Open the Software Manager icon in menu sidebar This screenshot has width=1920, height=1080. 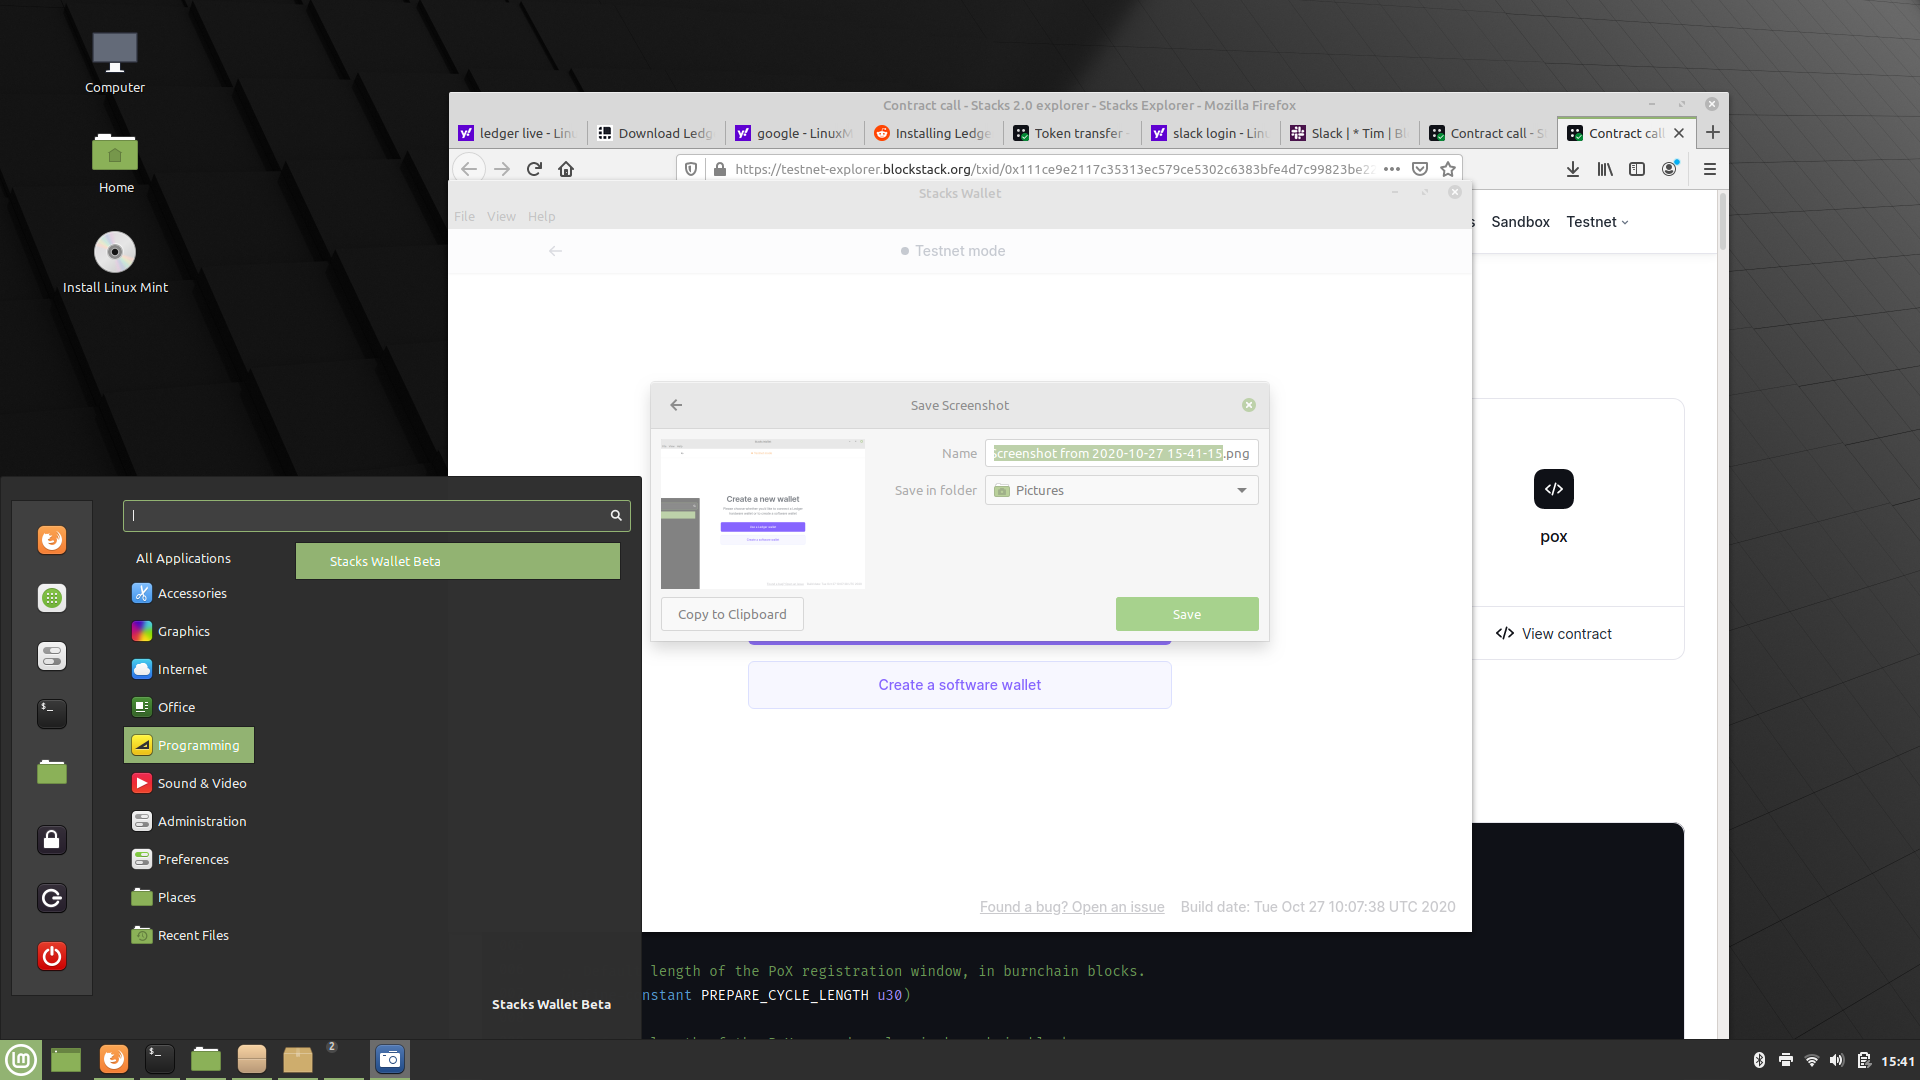point(52,598)
